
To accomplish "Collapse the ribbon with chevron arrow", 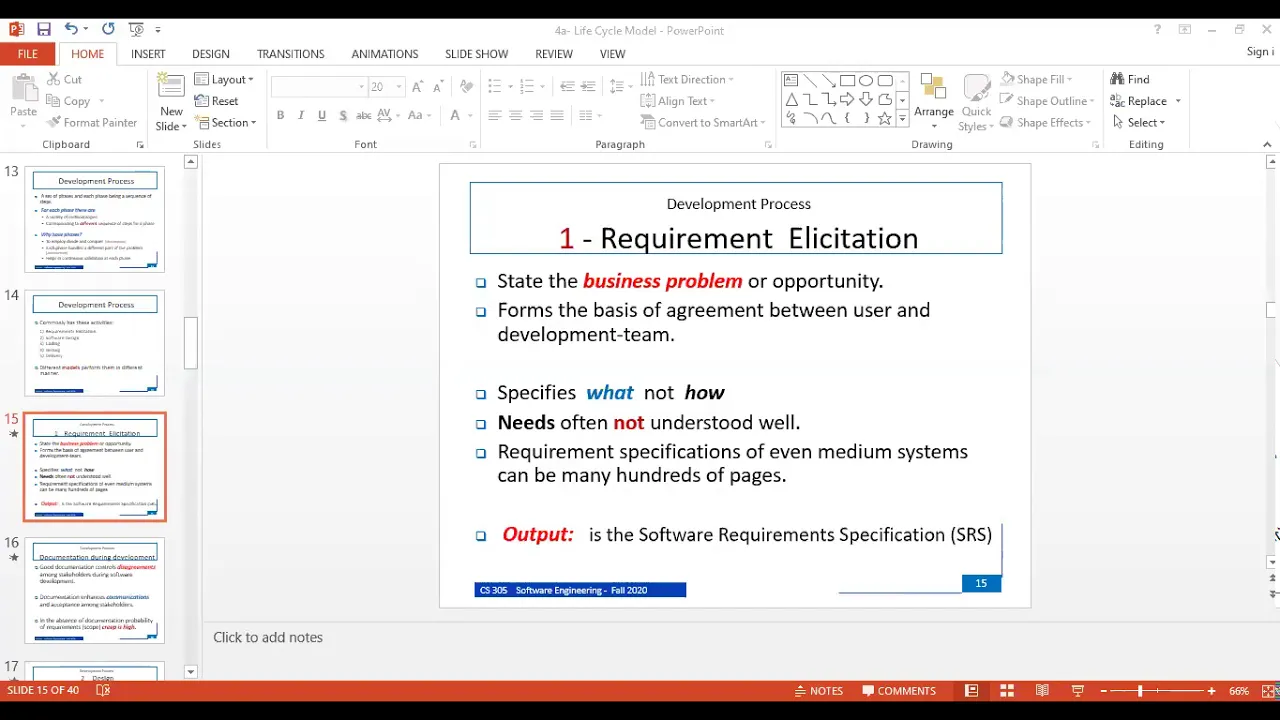I will click(x=1267, y=145).
